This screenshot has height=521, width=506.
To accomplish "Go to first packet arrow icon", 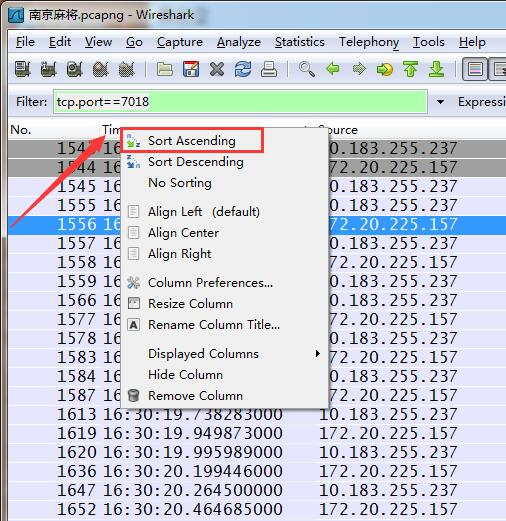I will click(x=410, y=69).
